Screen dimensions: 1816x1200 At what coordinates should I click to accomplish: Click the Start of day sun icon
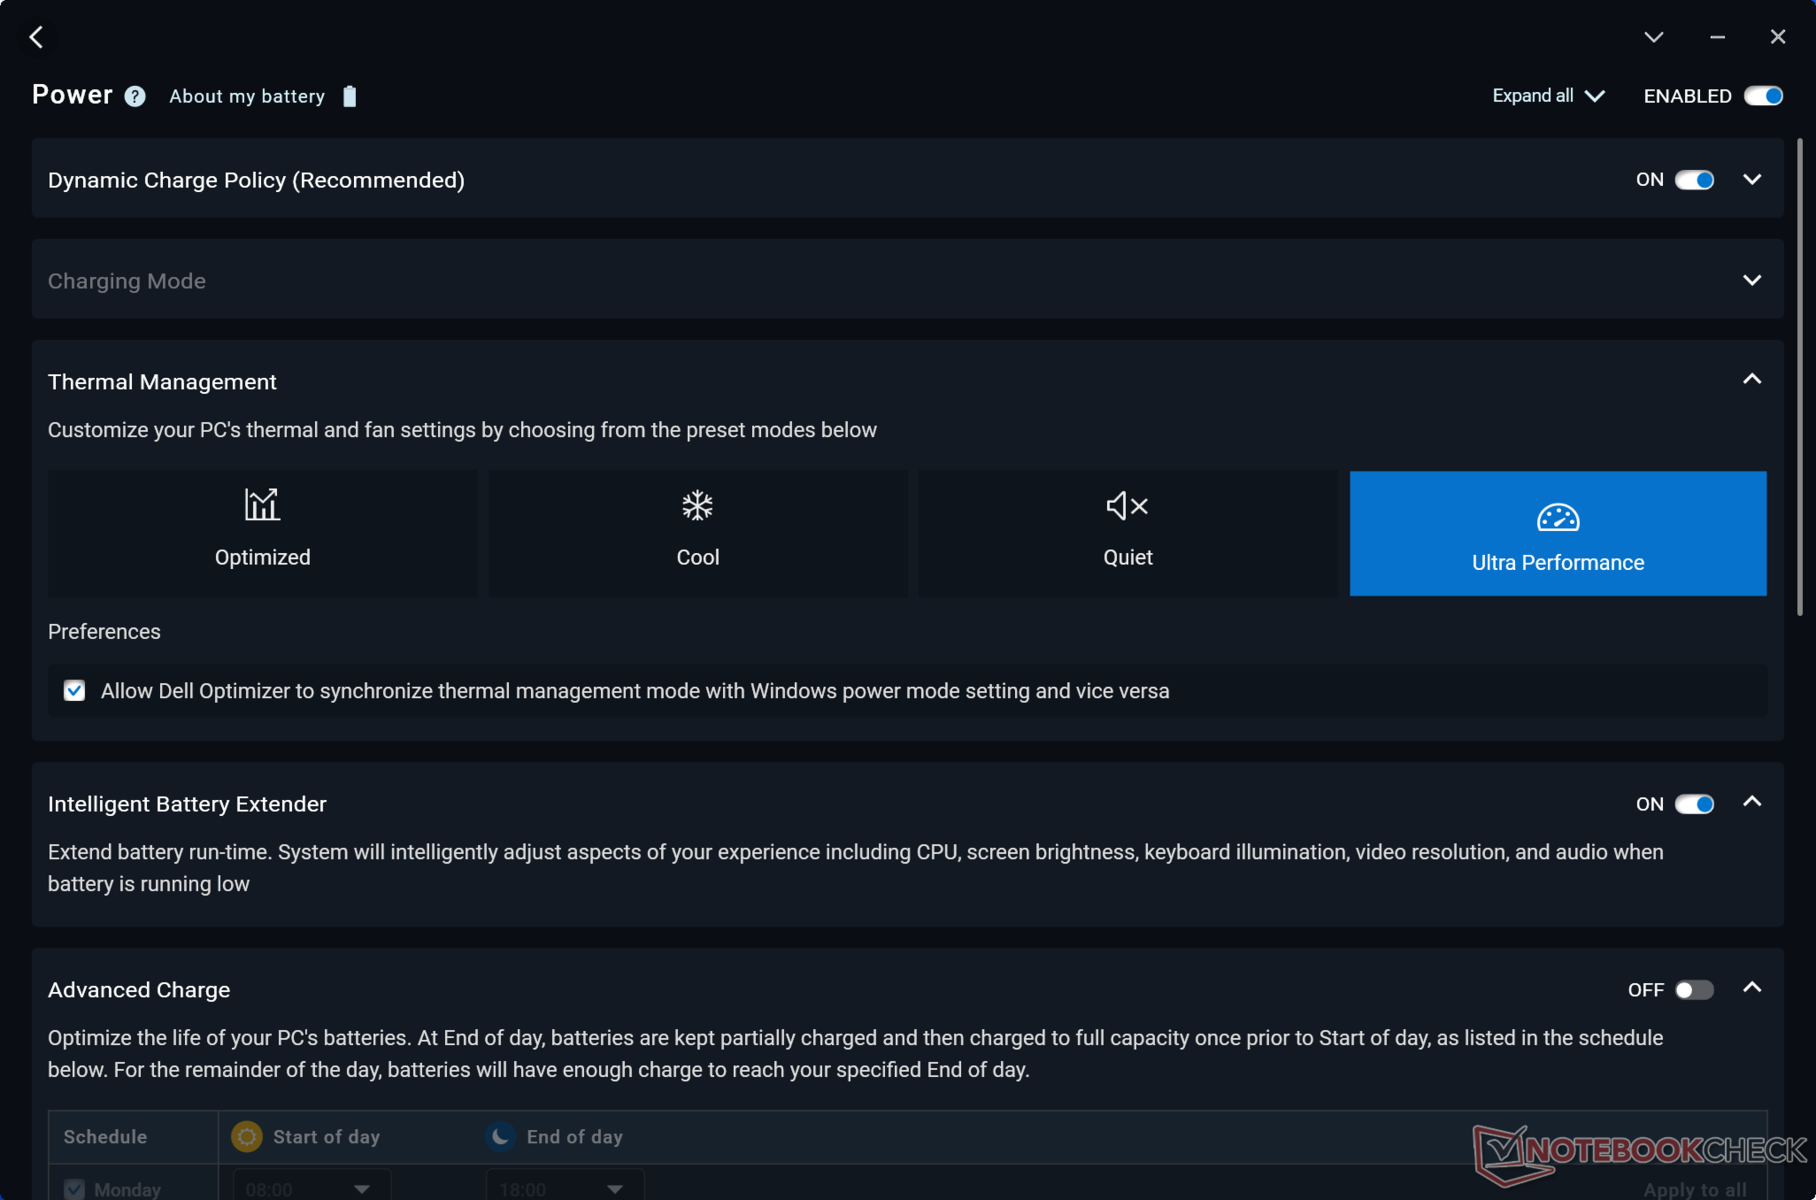pyautogui.click(x=247, y=1136)
